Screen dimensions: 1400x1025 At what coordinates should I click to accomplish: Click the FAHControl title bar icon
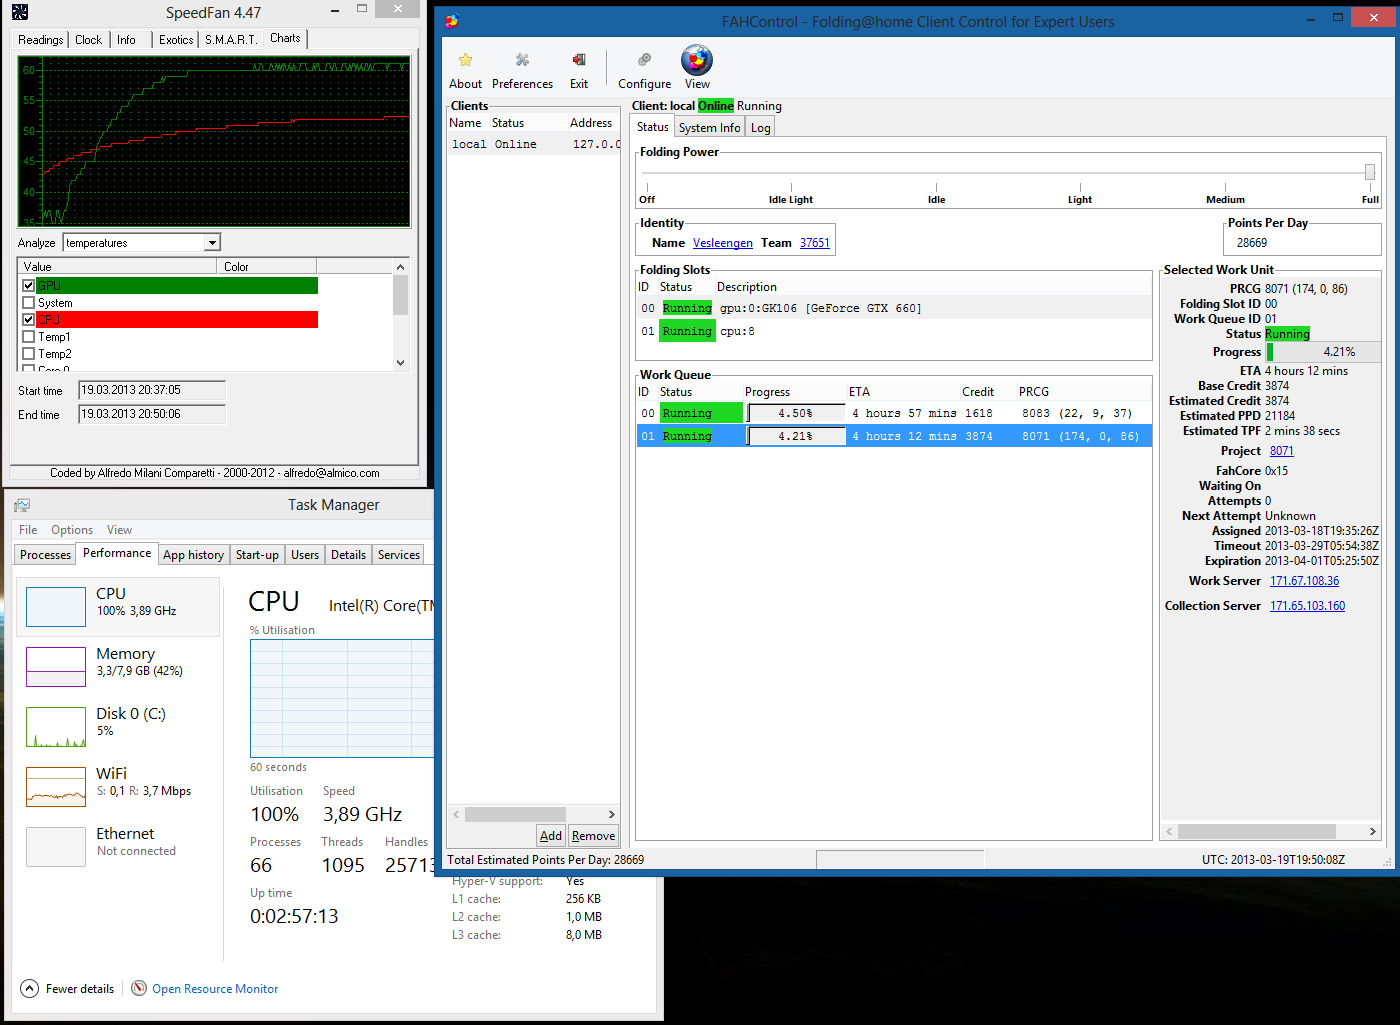pyautogui.click(x=452, y=21)
